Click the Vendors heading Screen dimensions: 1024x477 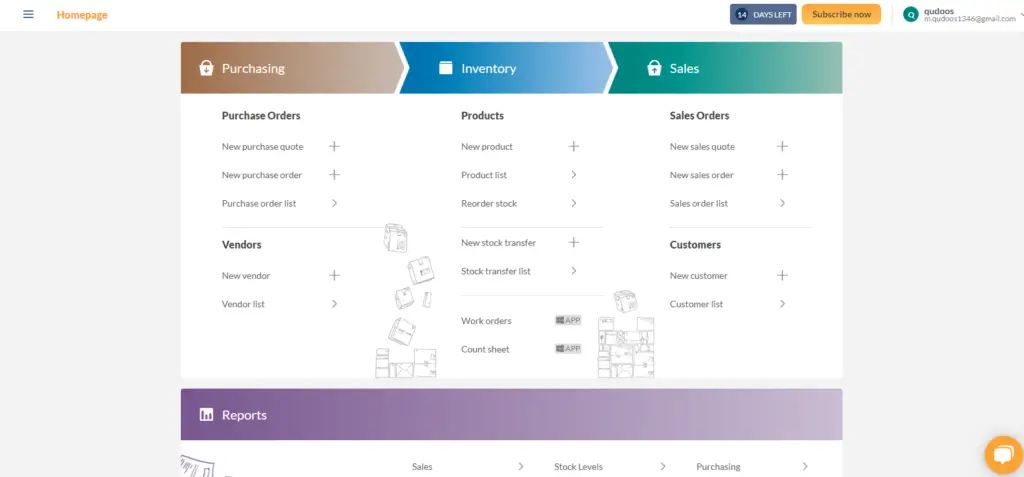(x=242, y=244)
